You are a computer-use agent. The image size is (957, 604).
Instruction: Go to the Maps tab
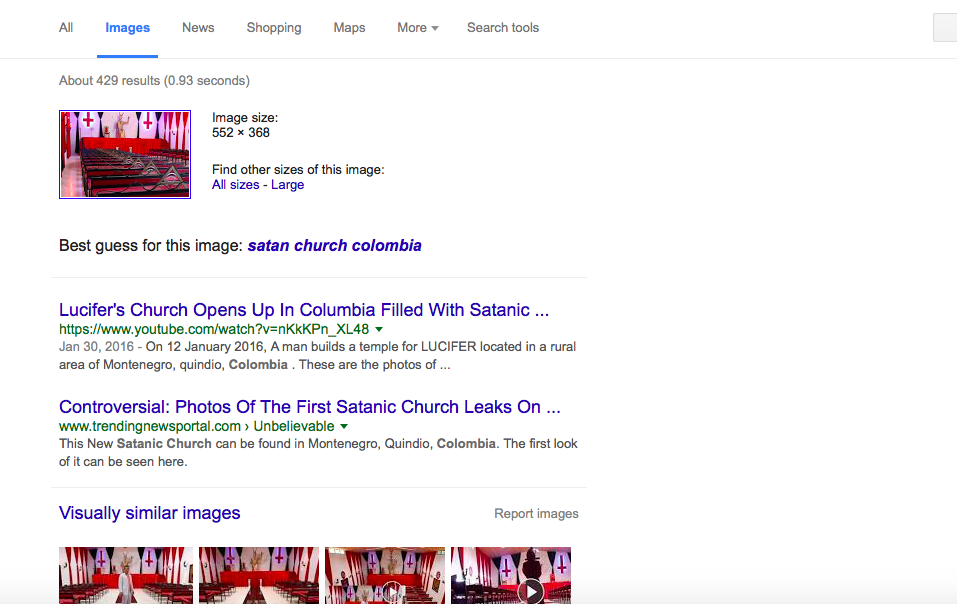[x=349, y=28]
